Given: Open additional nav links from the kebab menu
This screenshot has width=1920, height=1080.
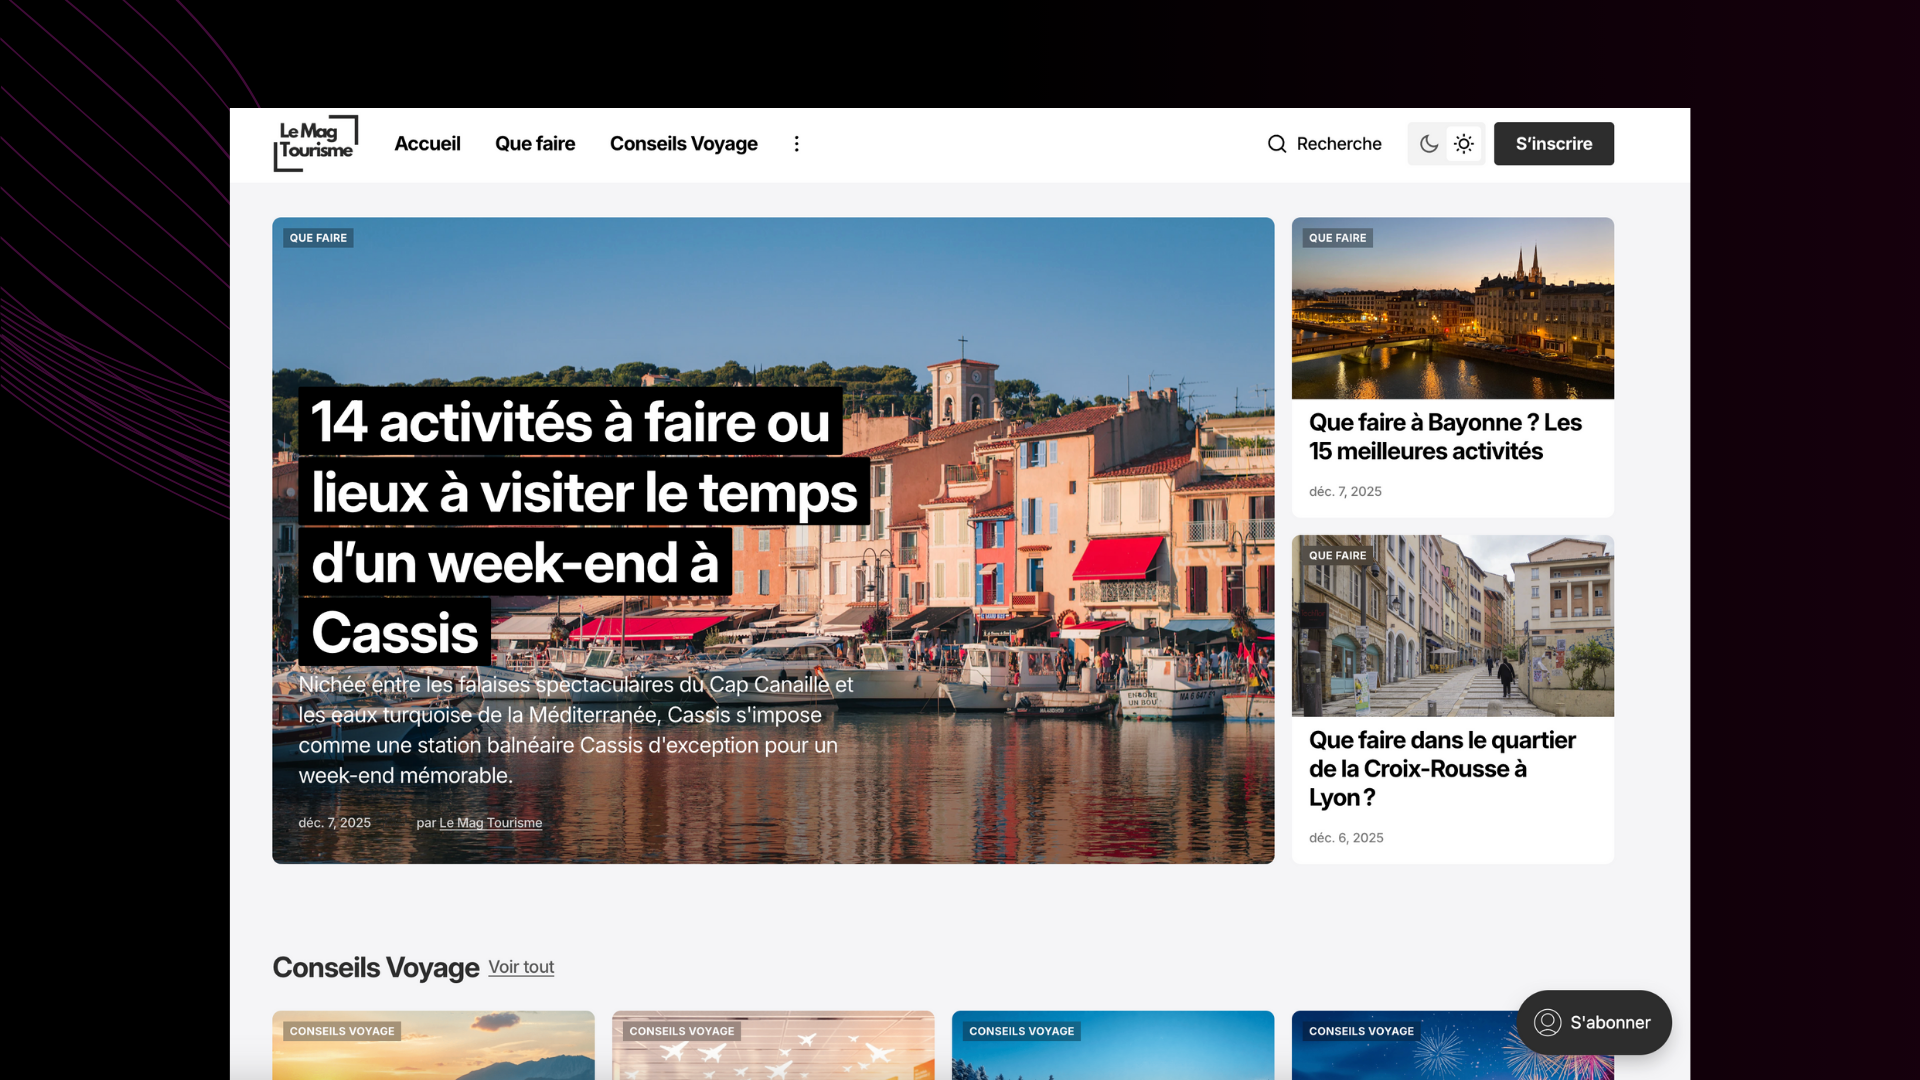Looking at the screenshot, I should [x=796, y=144].
